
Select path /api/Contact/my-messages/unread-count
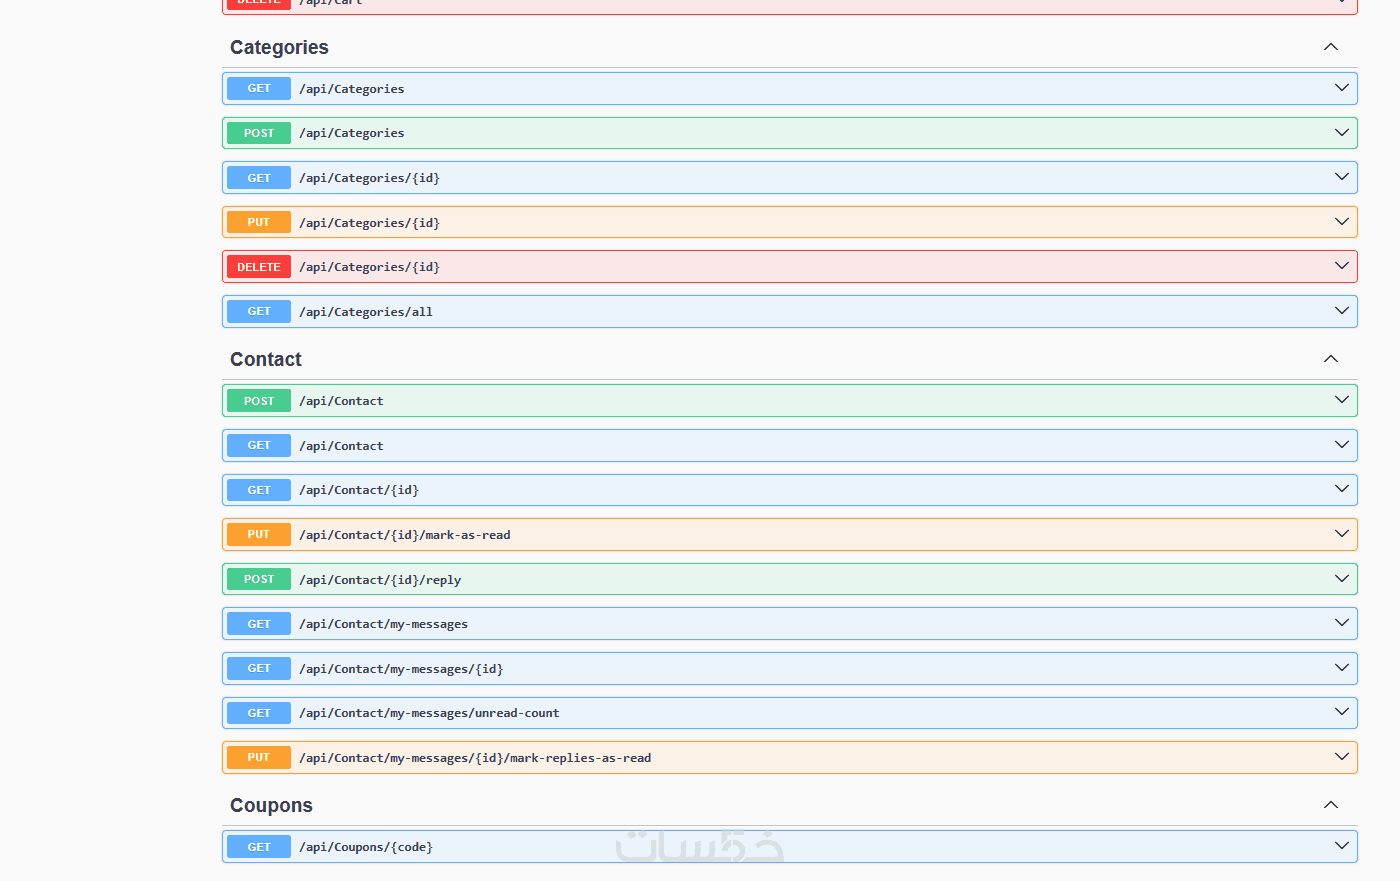[x=429, y=713]
